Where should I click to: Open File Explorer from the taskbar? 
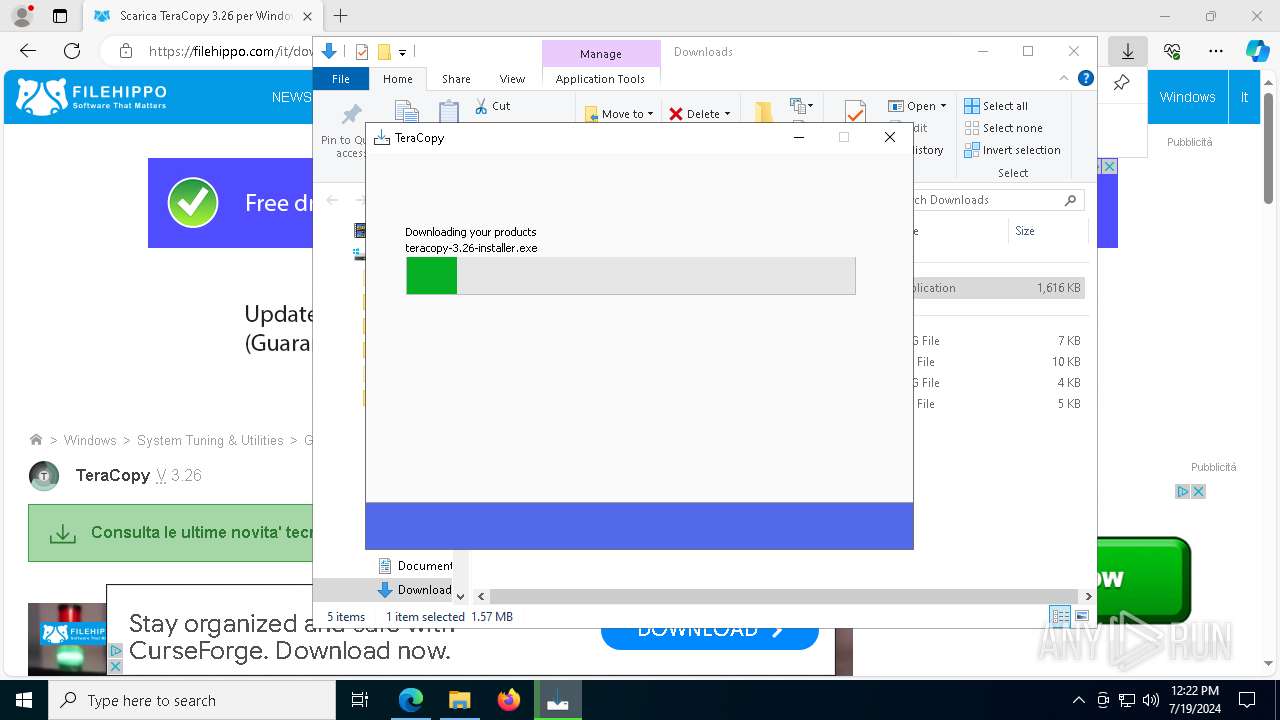pyautogui.click(x=459, y=700)
